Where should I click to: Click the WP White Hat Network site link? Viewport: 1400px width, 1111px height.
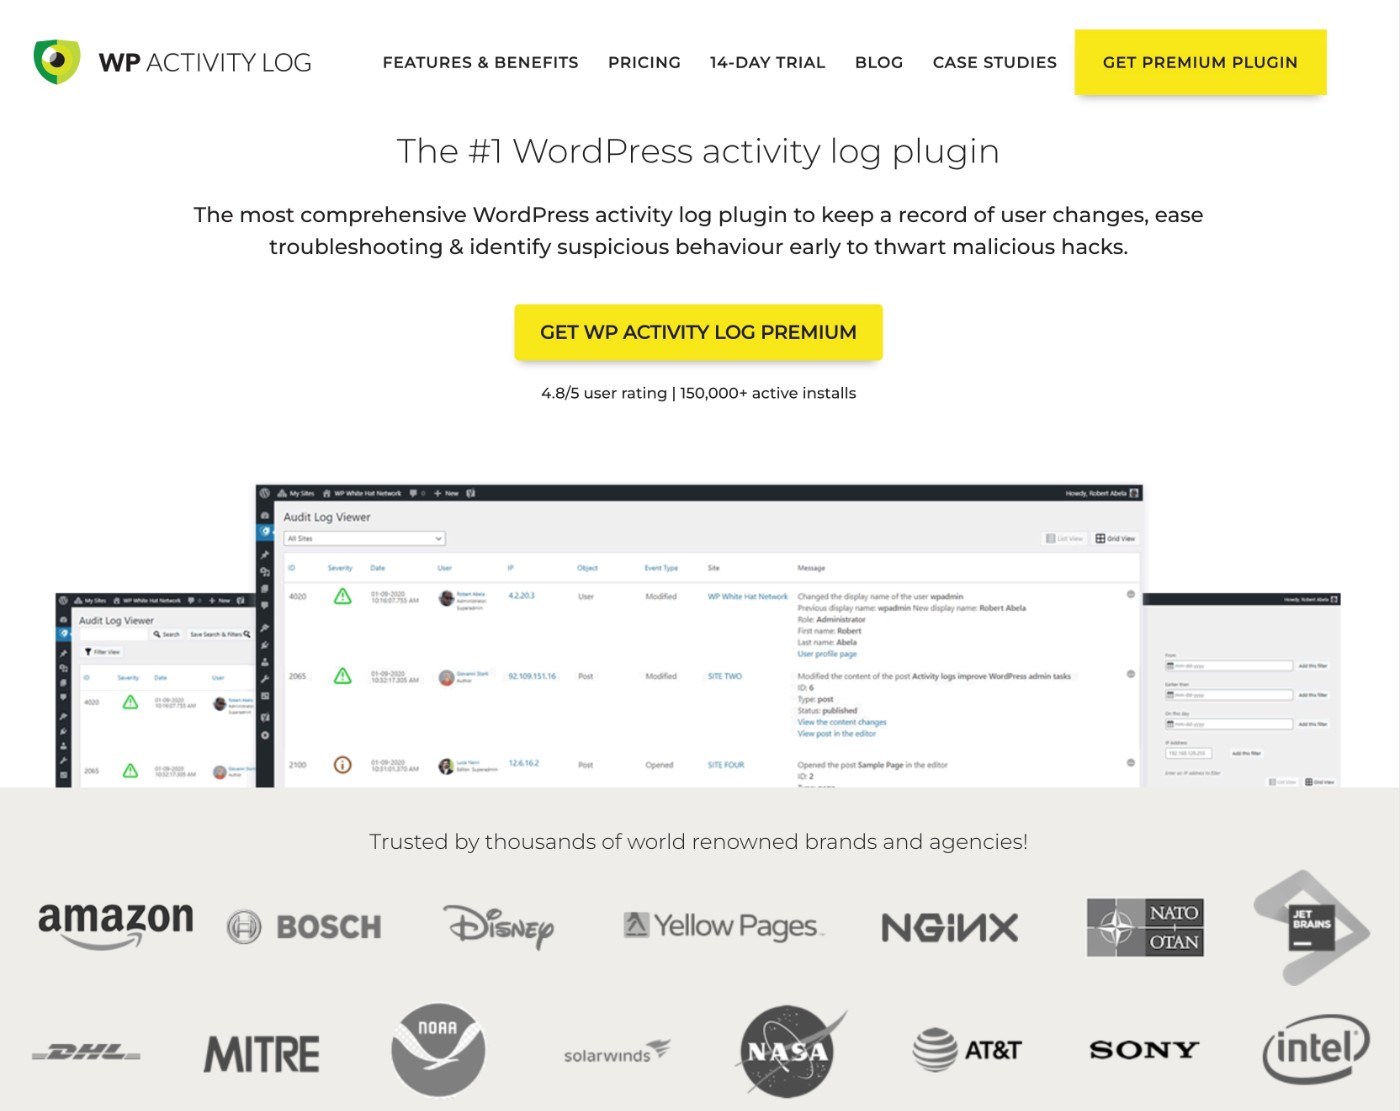747,596
